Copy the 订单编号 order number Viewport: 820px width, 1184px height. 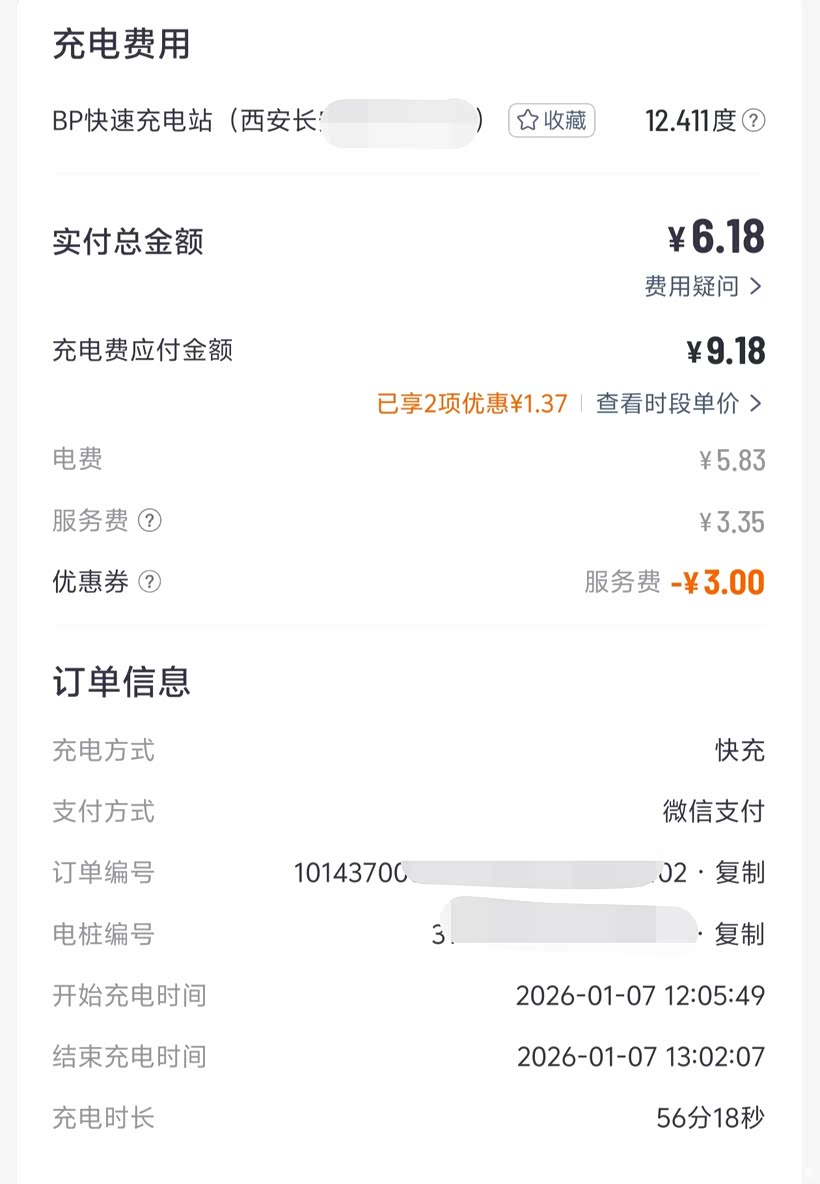click(x=740, y=873)
